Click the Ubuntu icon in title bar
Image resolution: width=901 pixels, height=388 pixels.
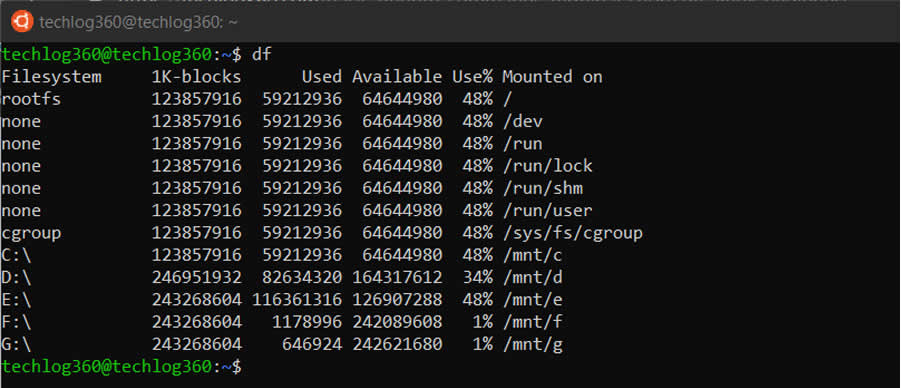(22, 22)
